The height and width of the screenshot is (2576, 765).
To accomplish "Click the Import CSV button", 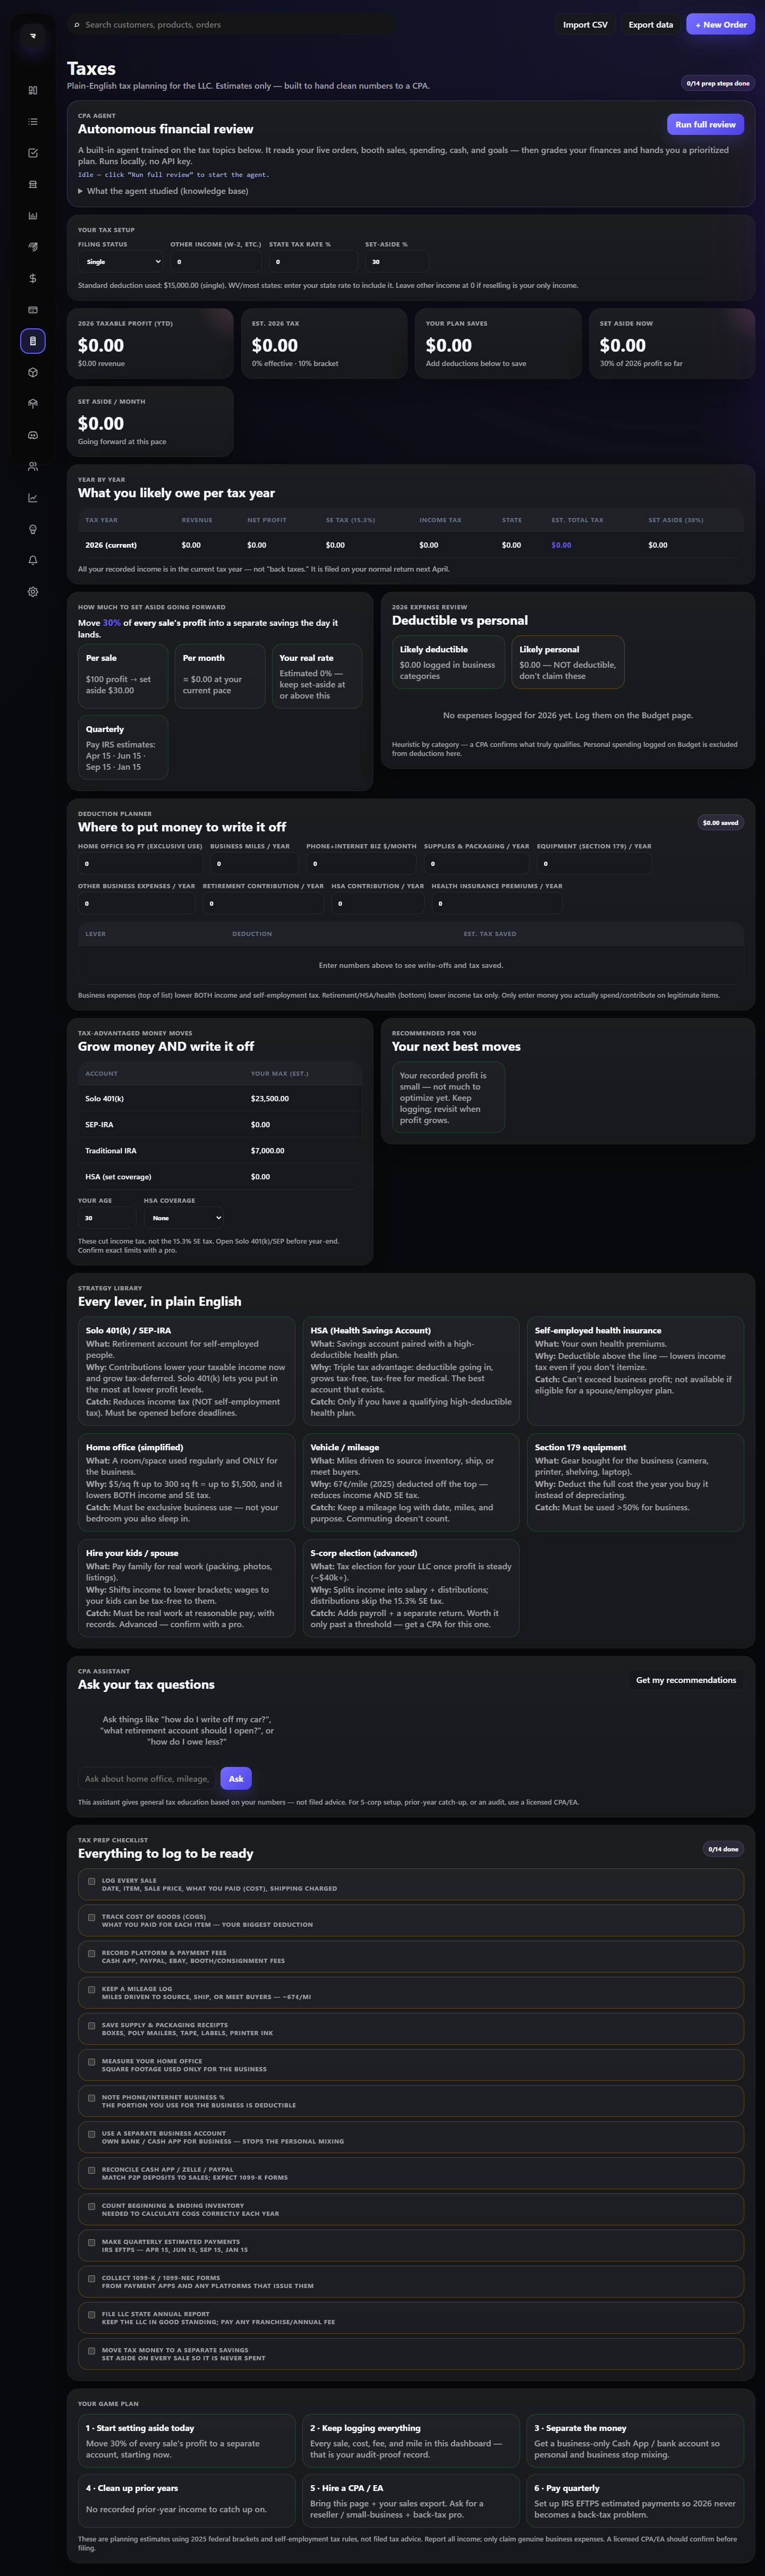I will click(585, 25).
